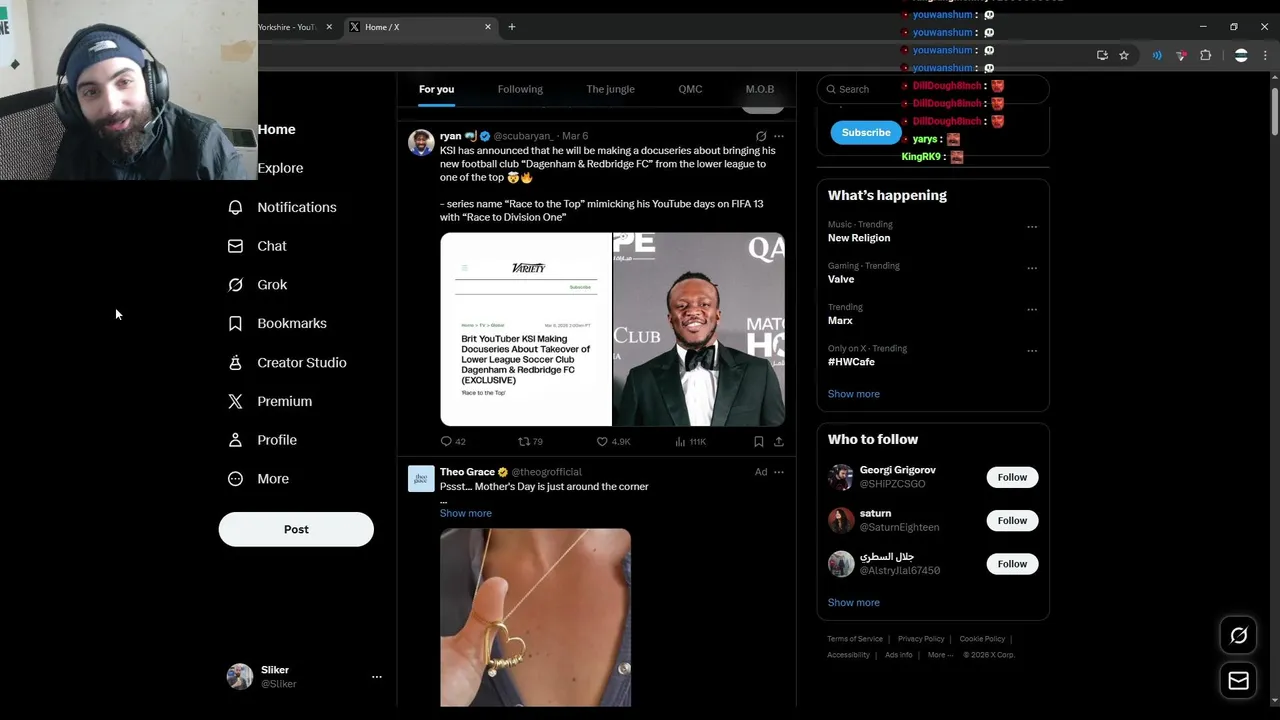Open the Variety article image
Viewport: 1280px width, 720px height.
(526, 329)
